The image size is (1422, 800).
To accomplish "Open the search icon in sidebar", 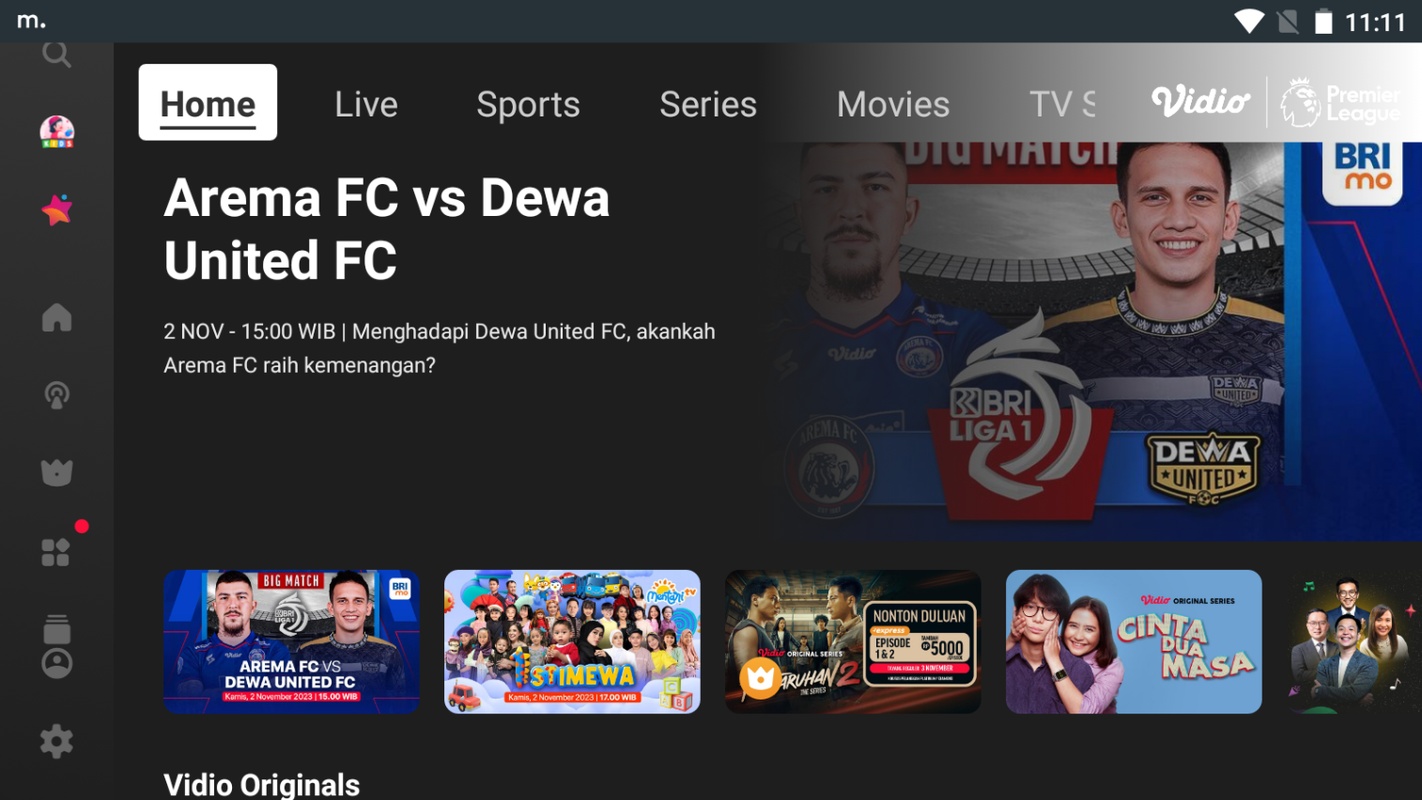I will [x=57, y=53].
